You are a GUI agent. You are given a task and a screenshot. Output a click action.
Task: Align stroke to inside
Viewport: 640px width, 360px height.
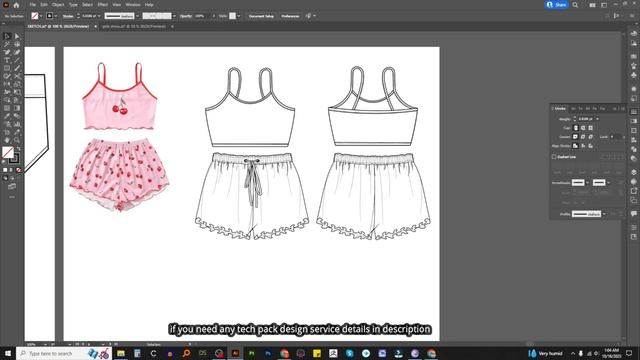(x=583, y=146)
